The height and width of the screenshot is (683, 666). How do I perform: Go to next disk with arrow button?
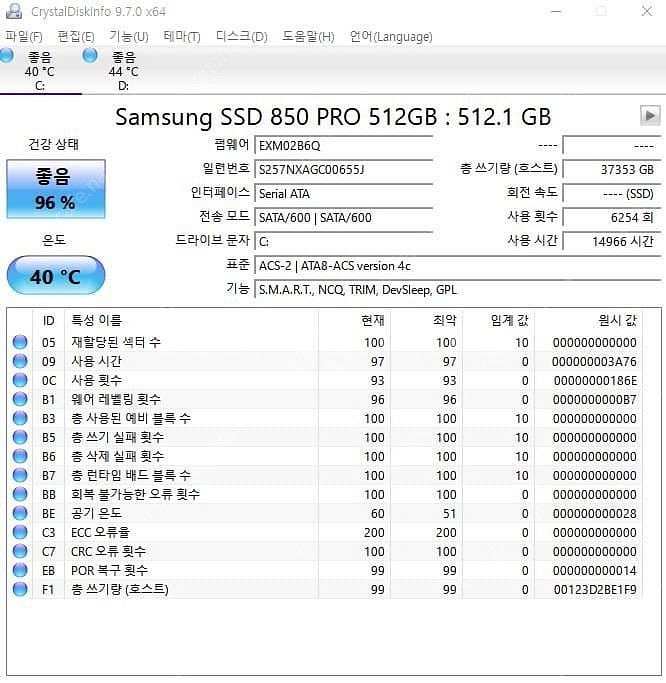[x=650, y=115]
